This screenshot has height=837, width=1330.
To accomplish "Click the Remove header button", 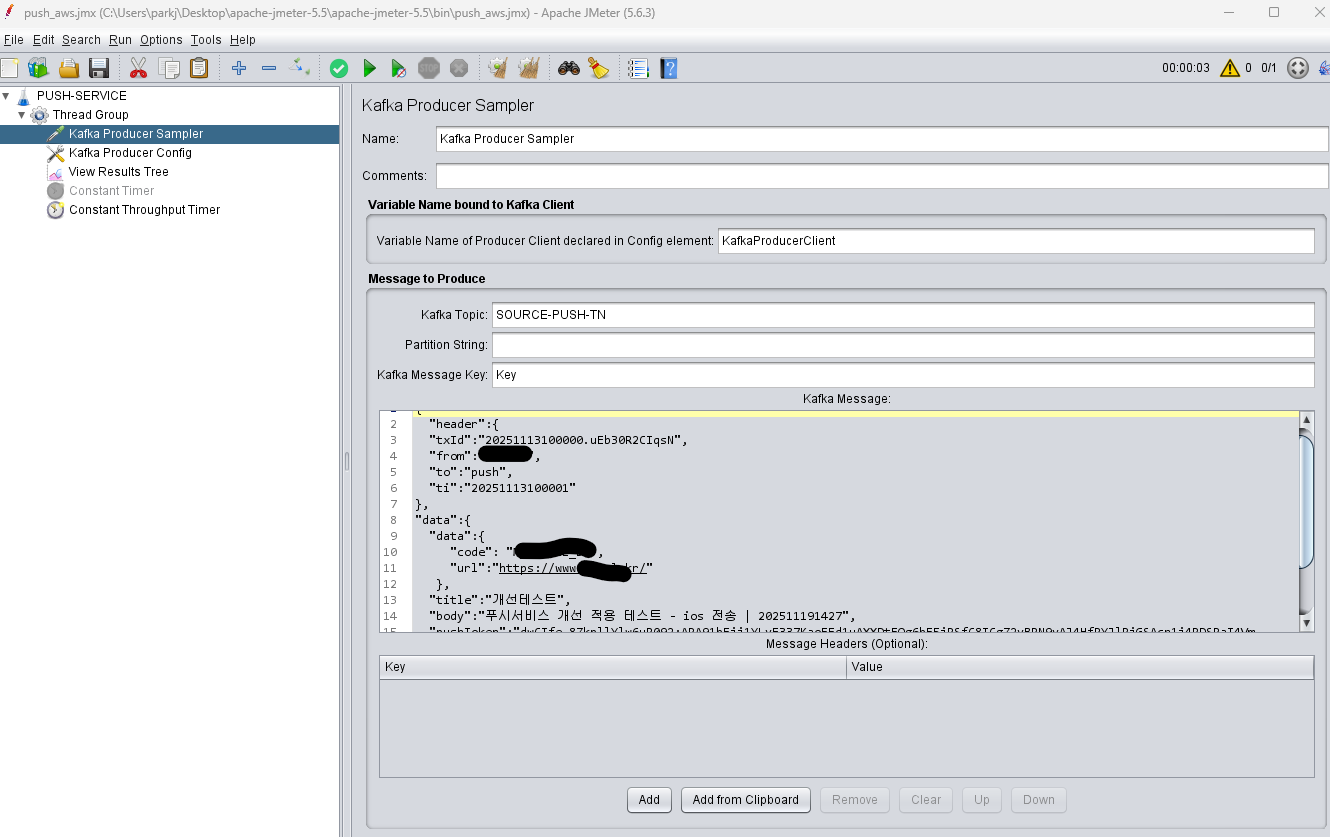I will tap(855, 800).
